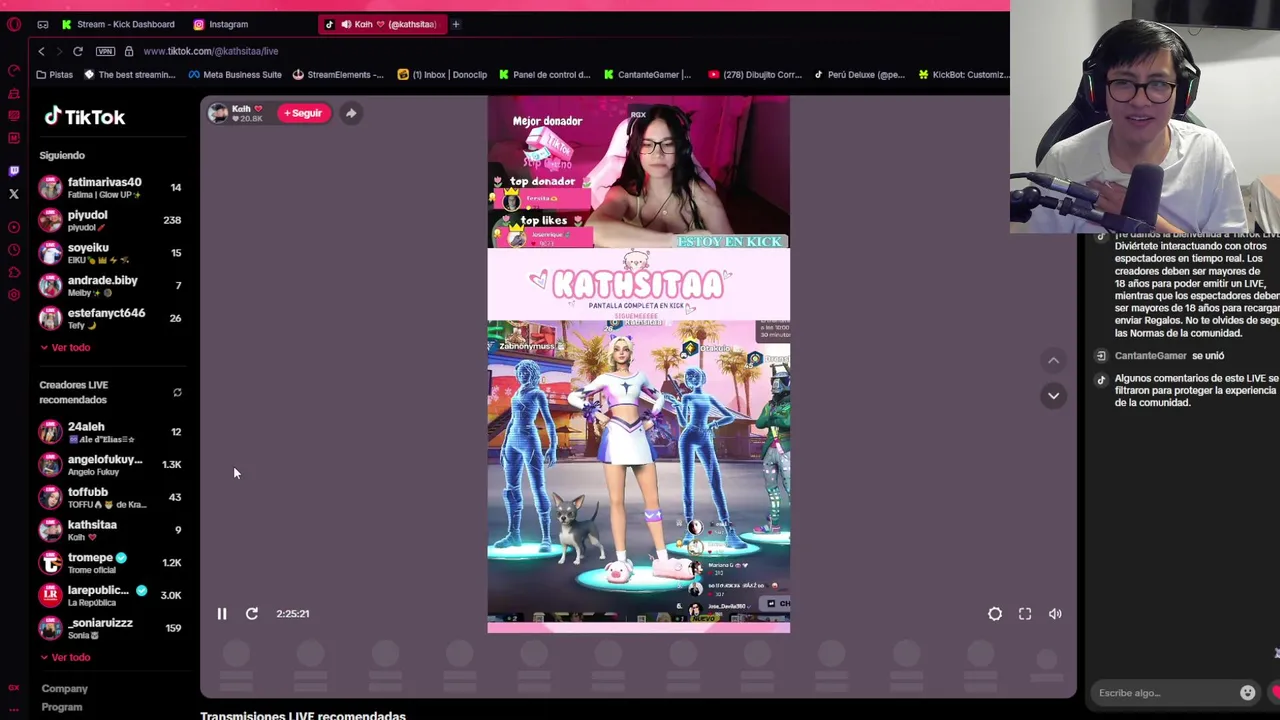Open Meta Business Suite bookmark
The height and width of the screenshot is (720, 1280).
coord(235,74)
